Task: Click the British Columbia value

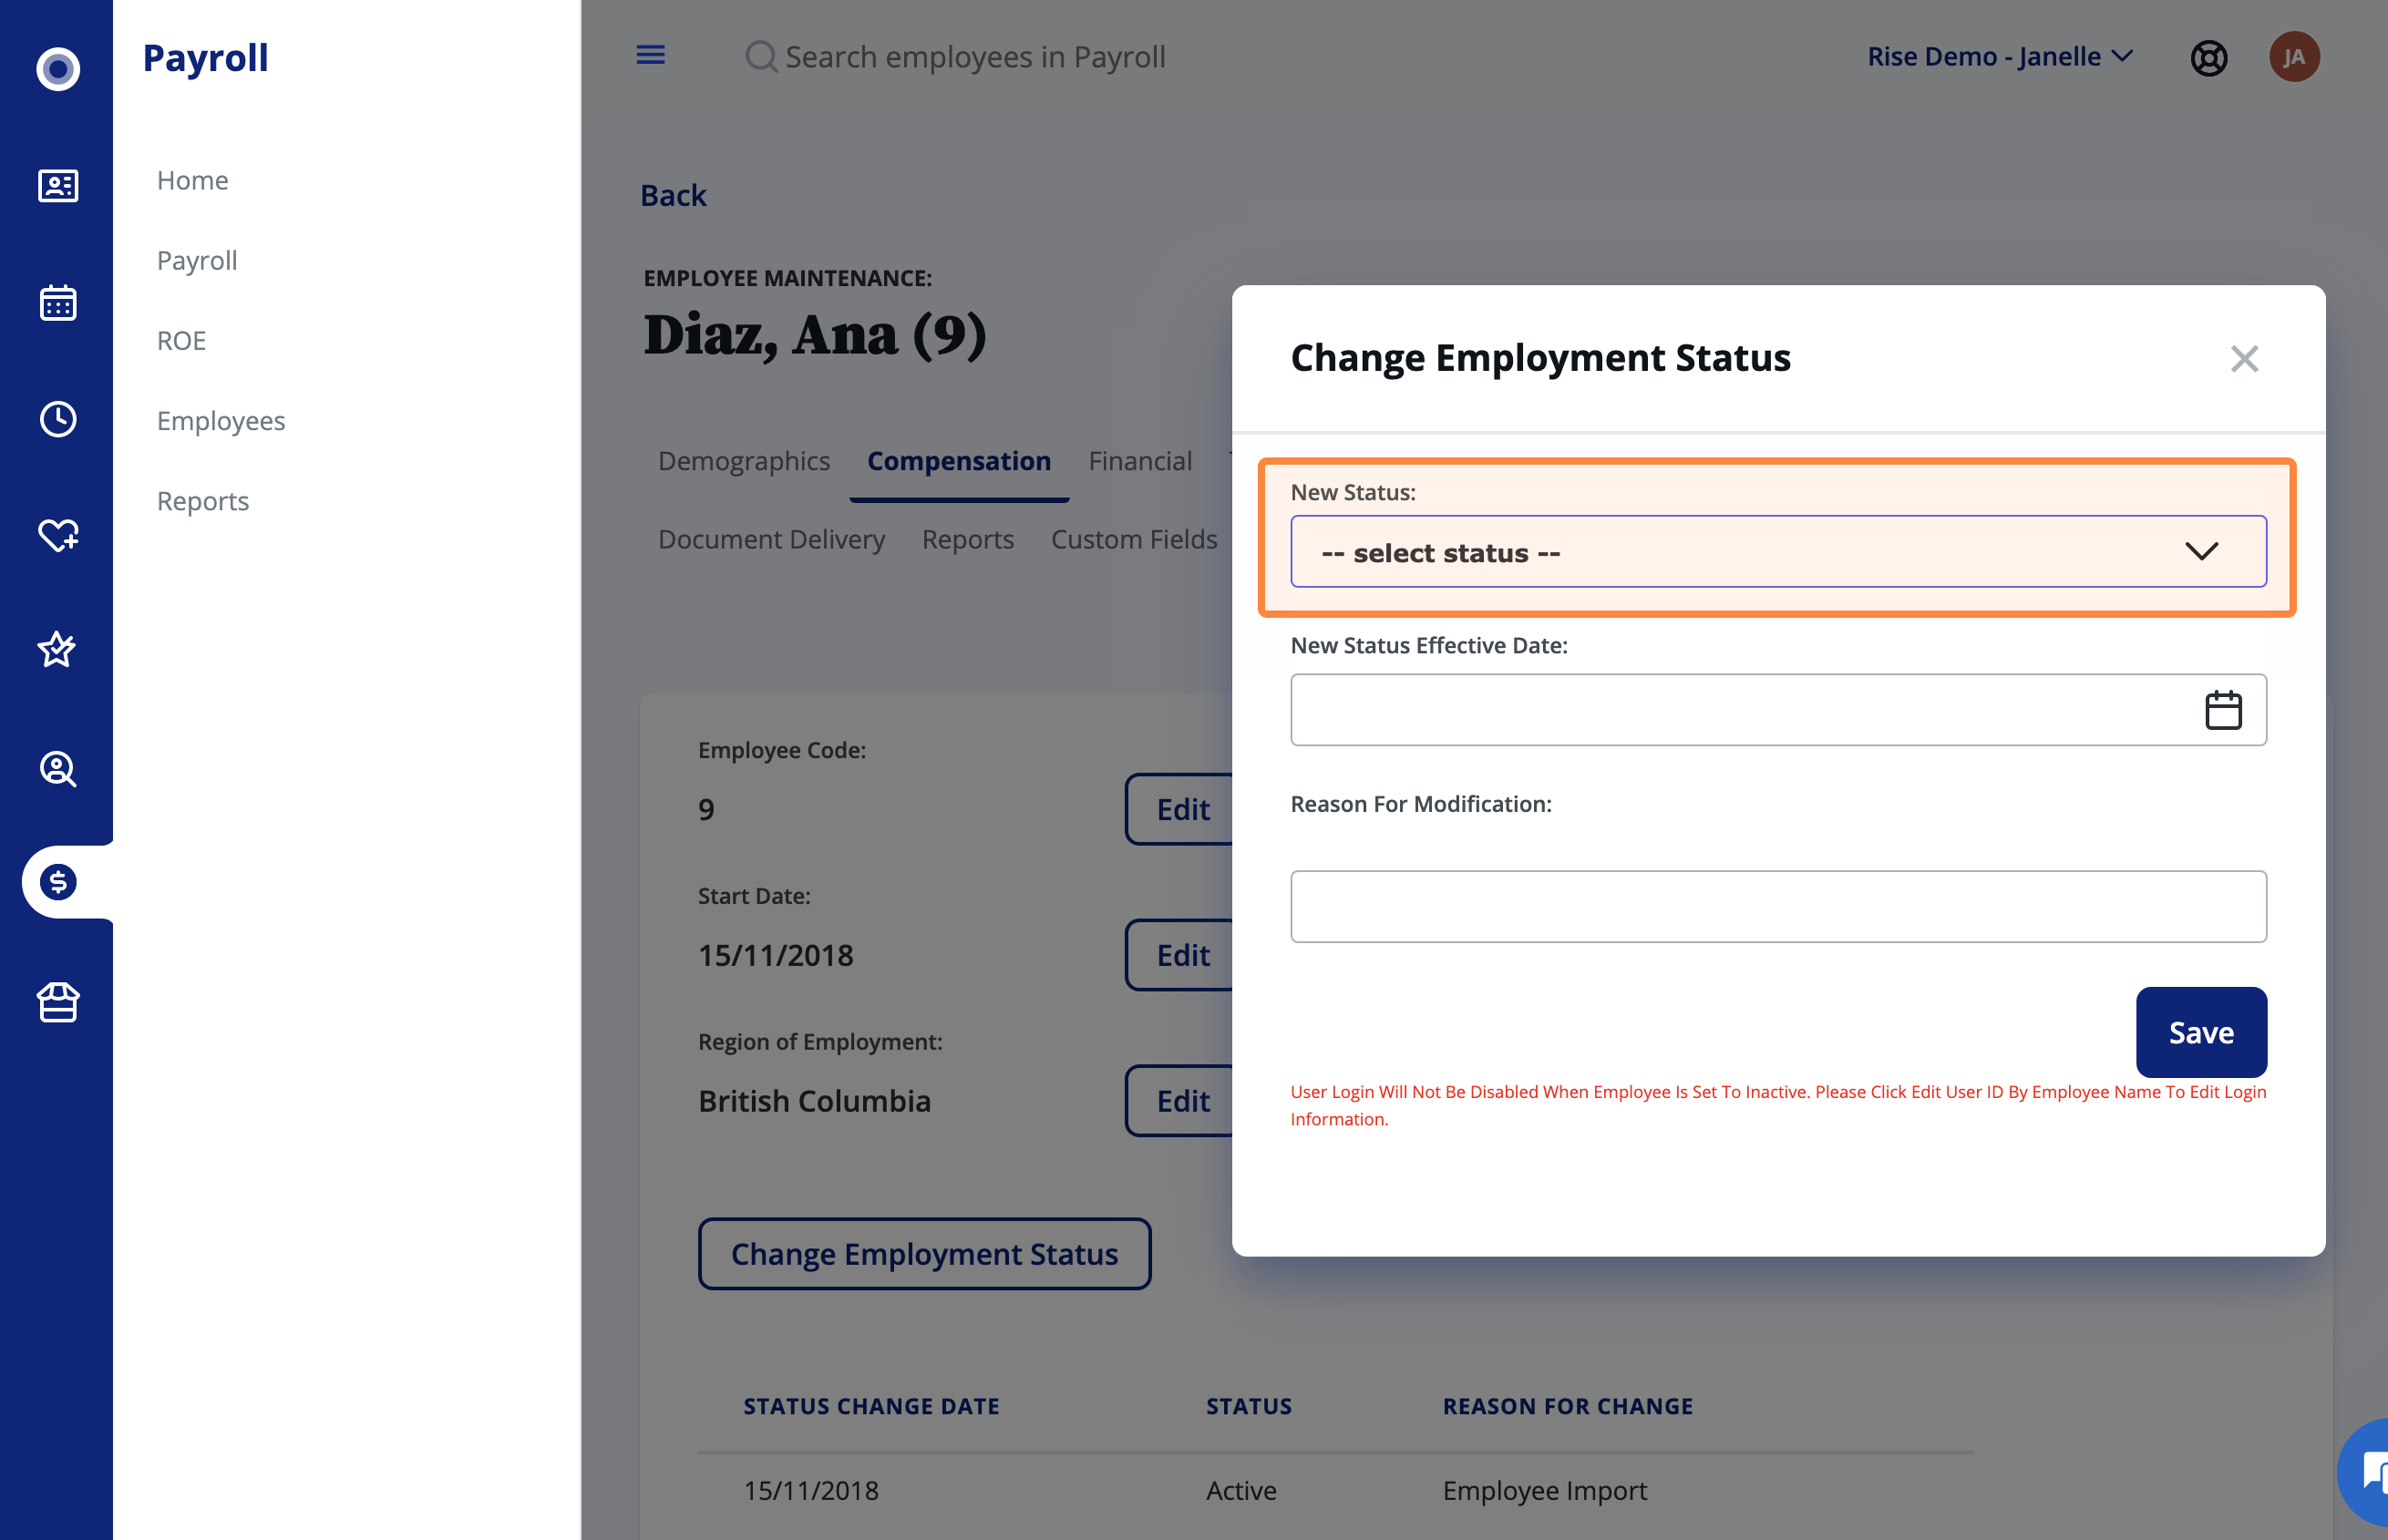Action: [x=814, y=1101]
